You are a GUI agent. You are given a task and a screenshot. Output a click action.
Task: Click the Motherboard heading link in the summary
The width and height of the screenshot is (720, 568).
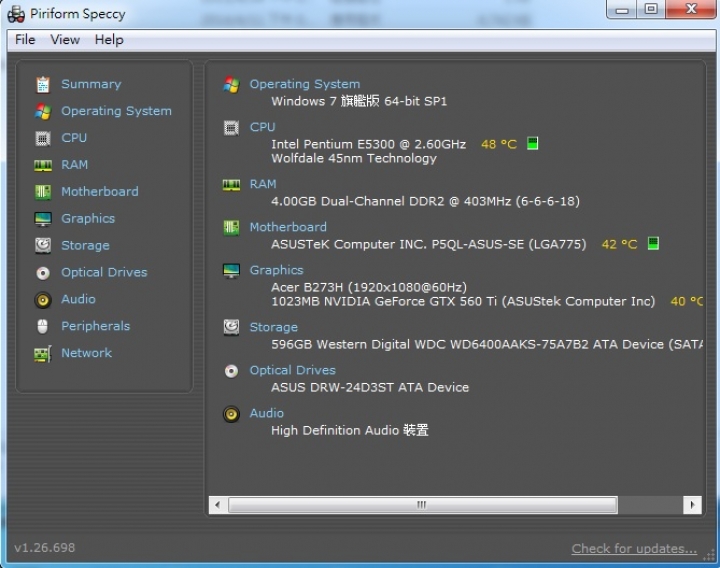pyautogui.click(x=288, y=227)
